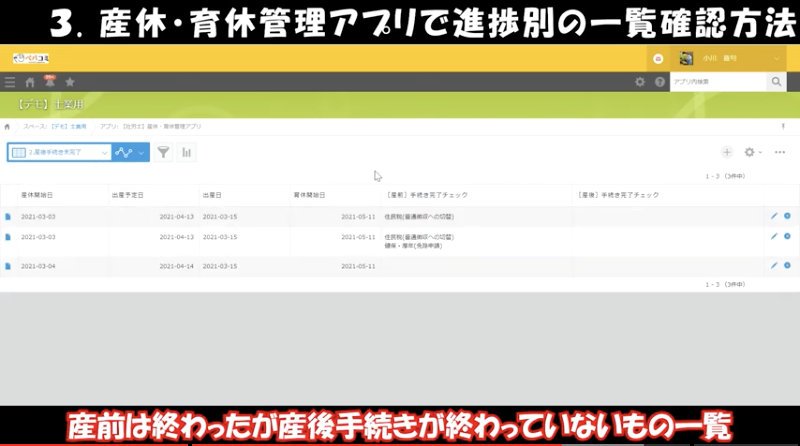Open bookmarks via the star icon

69,82
